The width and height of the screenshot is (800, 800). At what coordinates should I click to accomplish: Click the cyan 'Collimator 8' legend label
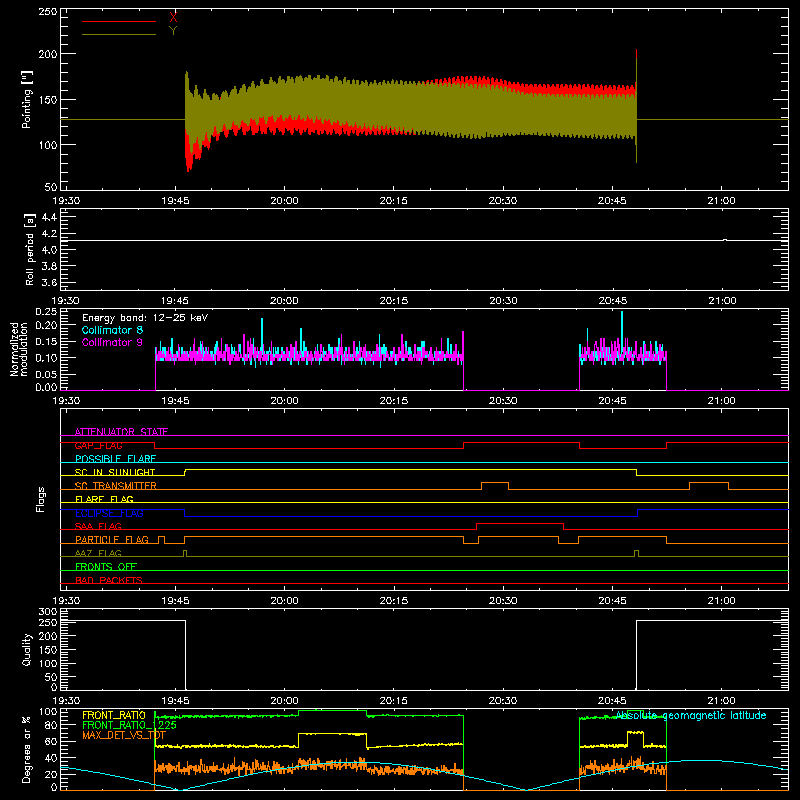tap(112, 330)
